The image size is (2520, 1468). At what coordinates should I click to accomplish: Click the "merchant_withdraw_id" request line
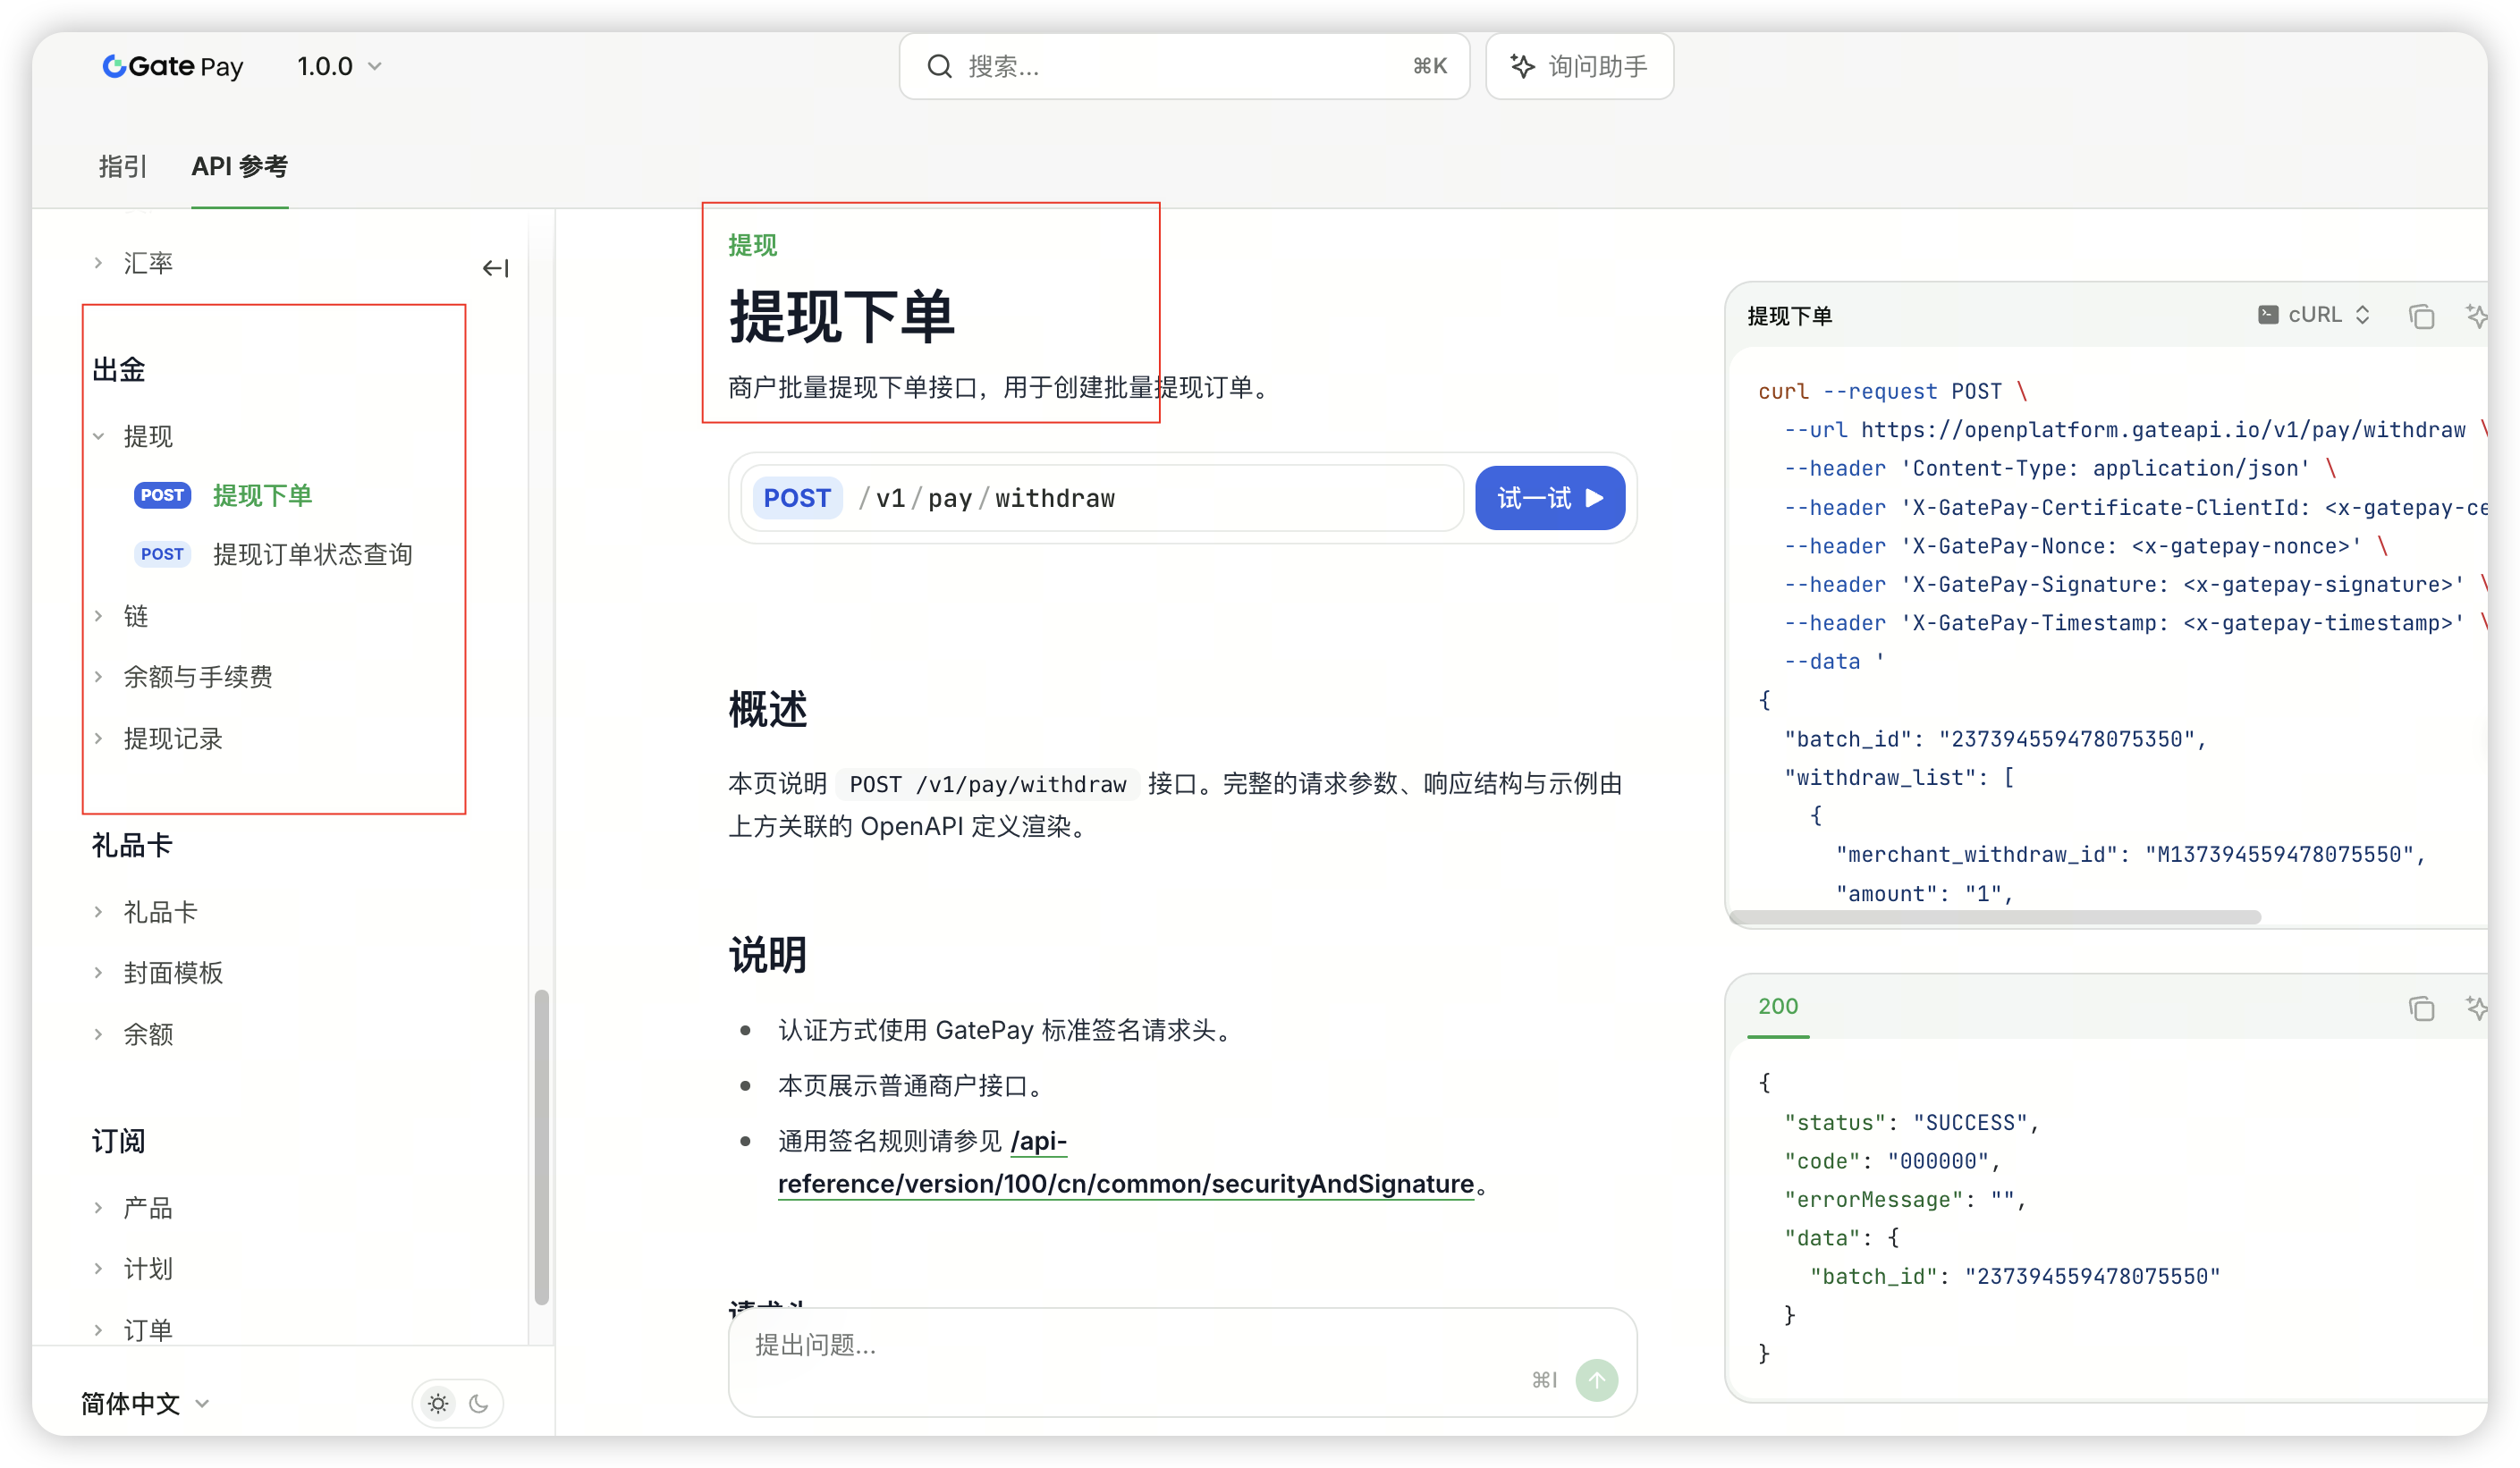2130,854
